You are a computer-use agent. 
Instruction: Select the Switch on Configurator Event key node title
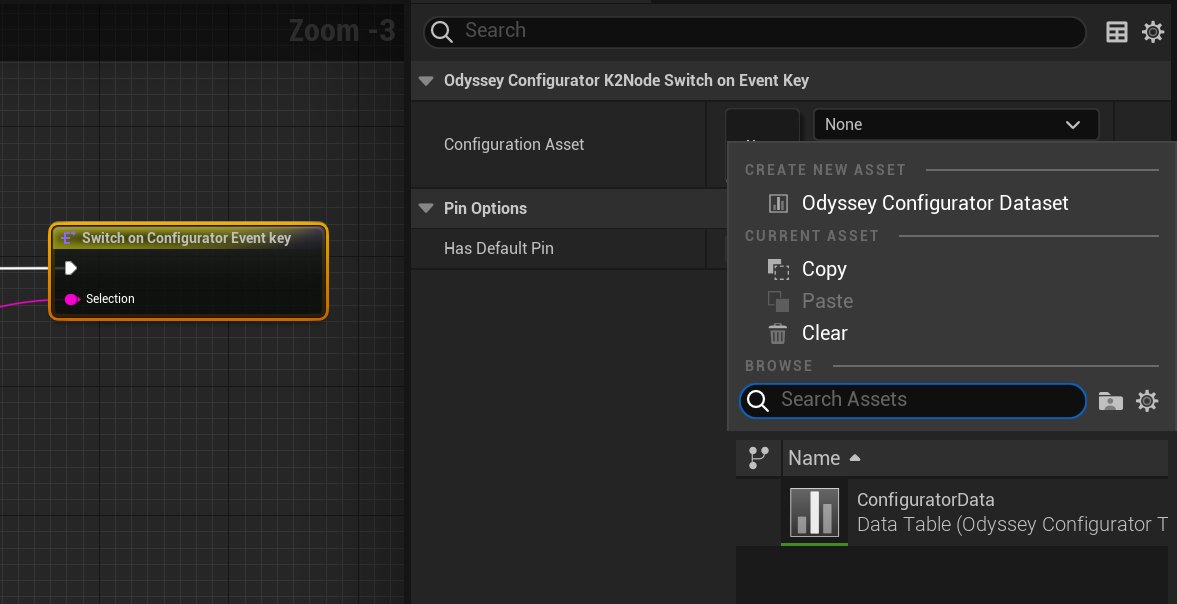tap(186, 238)
